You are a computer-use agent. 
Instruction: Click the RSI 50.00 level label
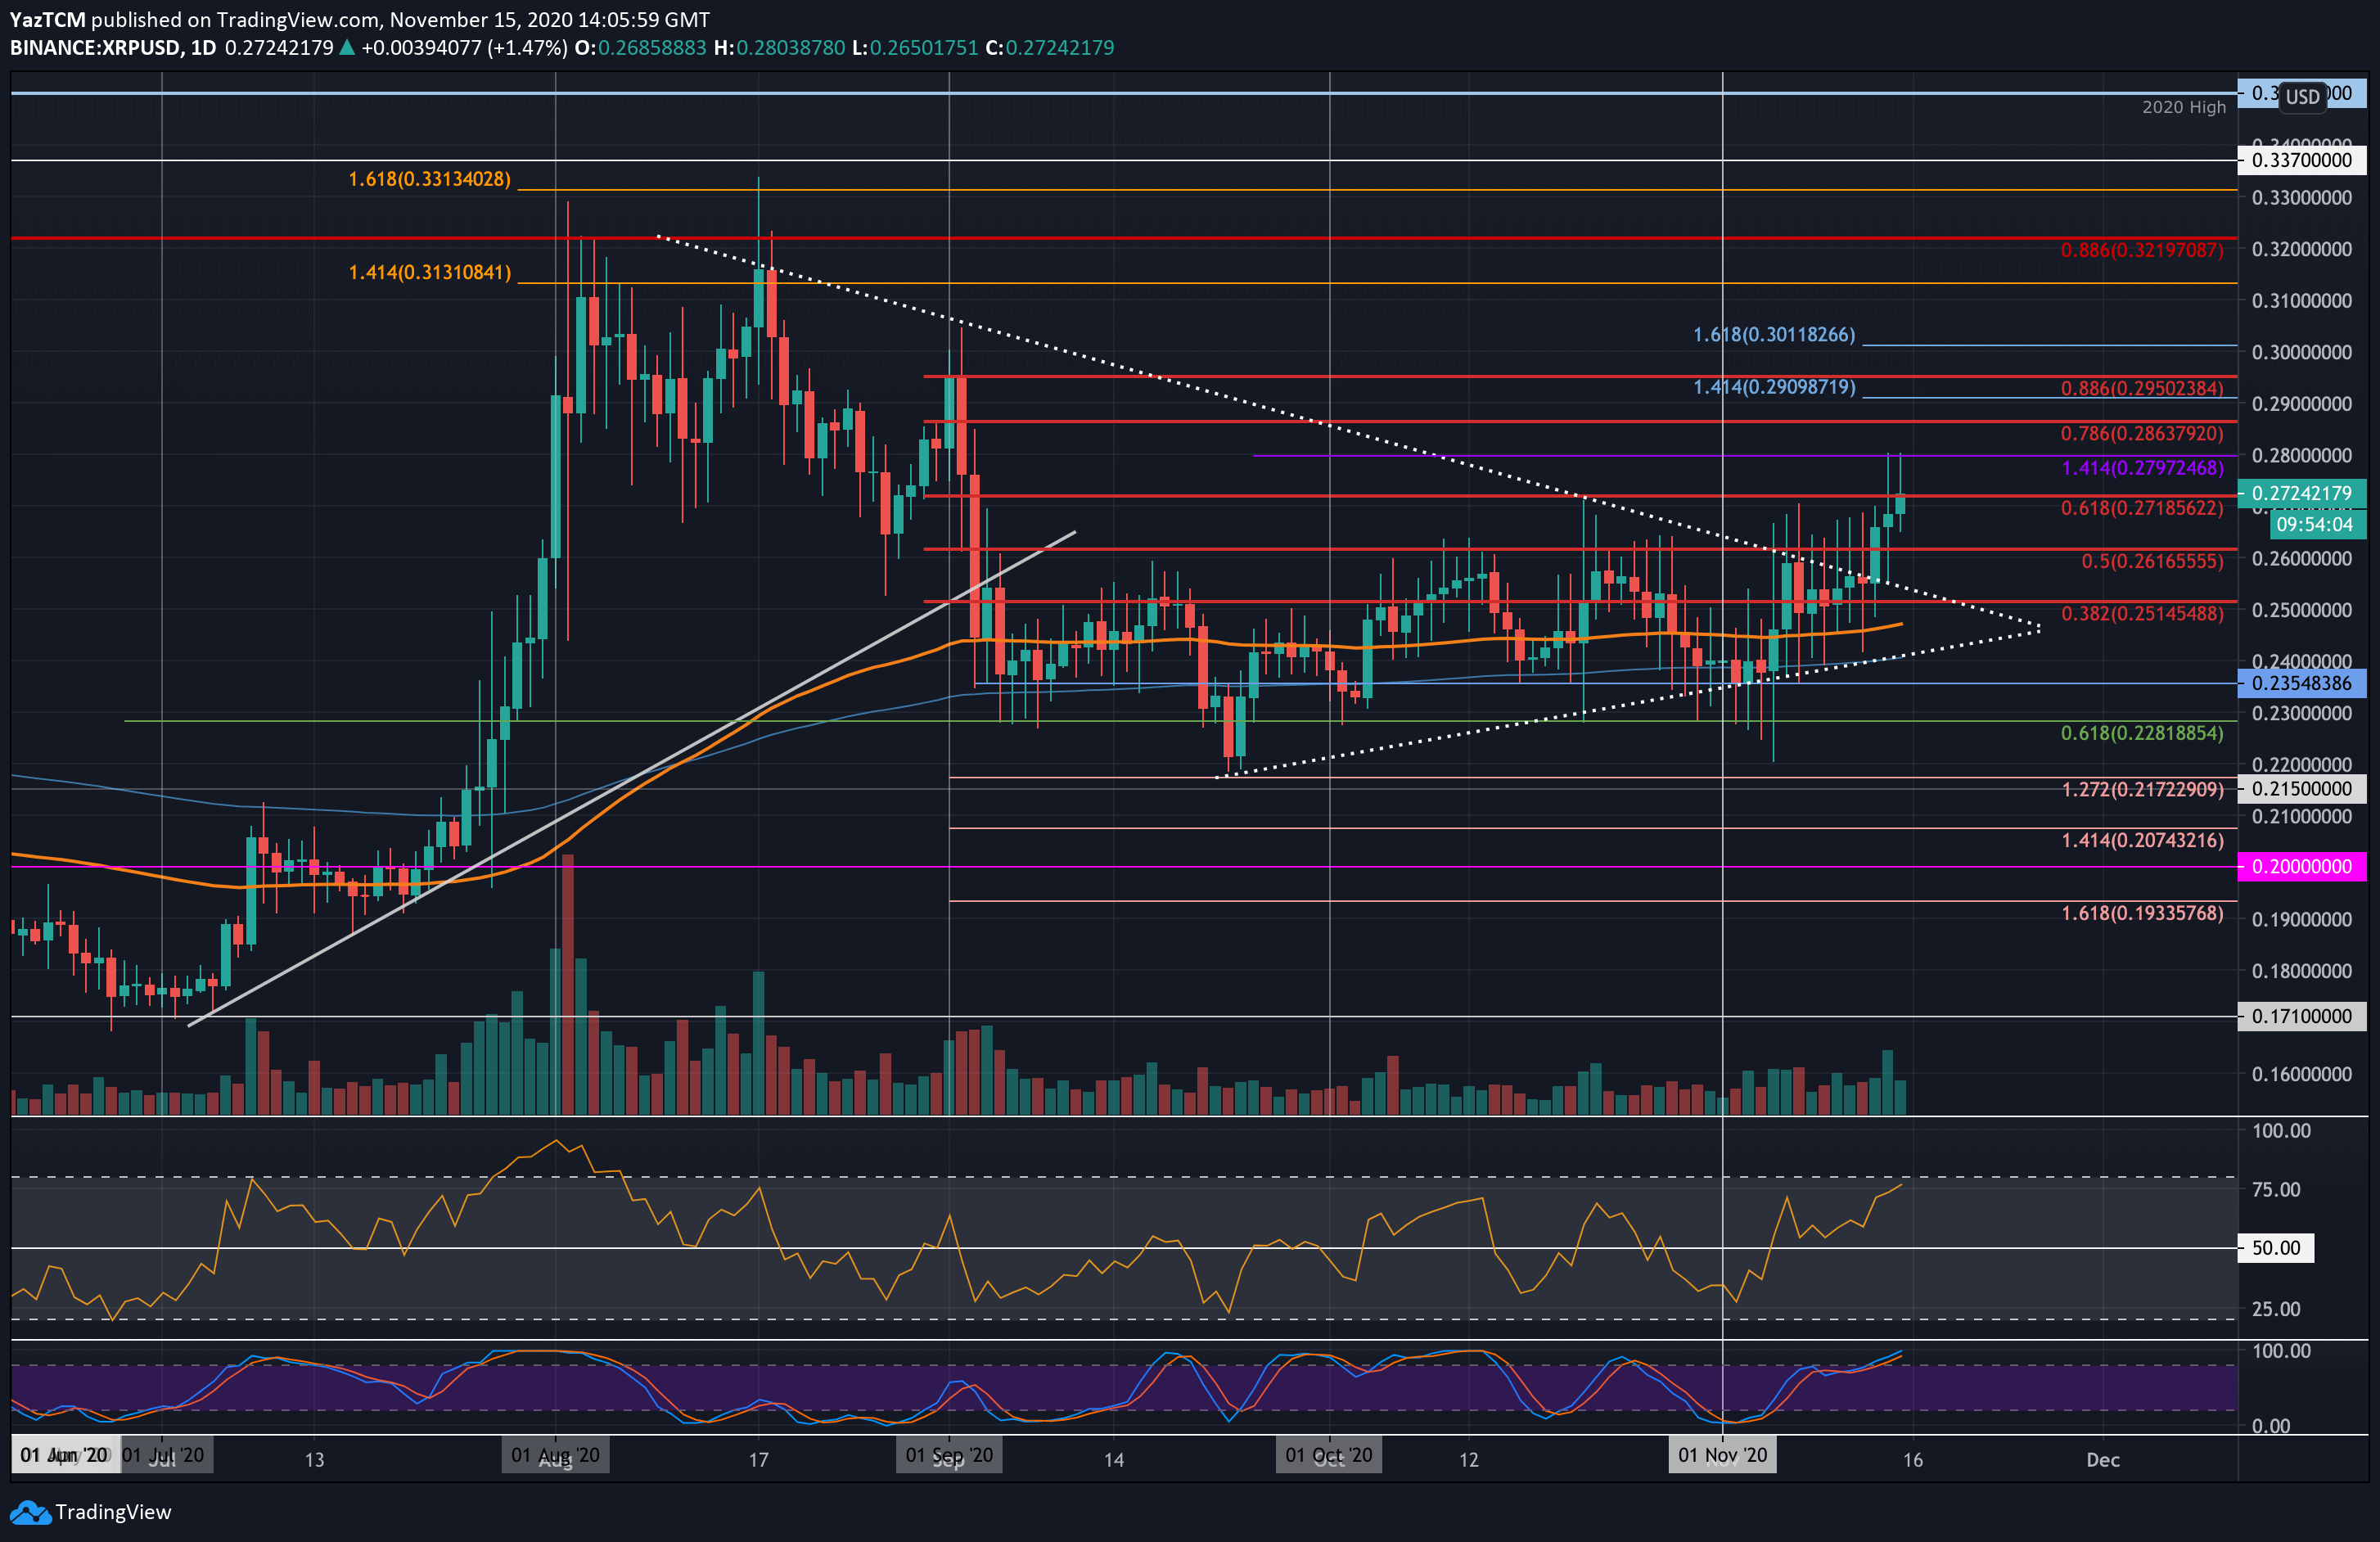click(x=2275, y=1248)
